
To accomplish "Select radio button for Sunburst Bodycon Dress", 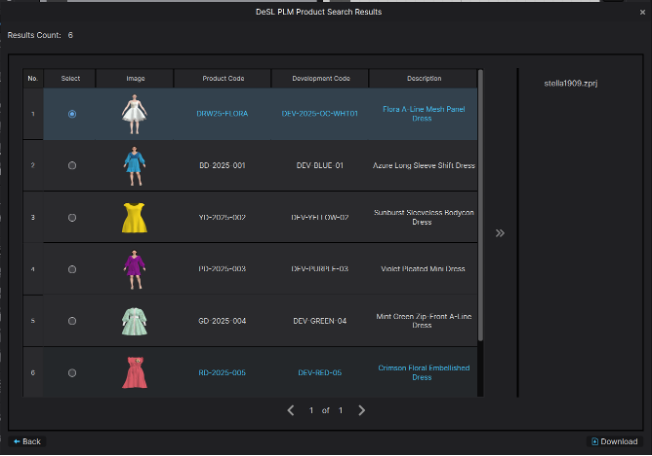I will pyautogui.click(x=71, y=217).
